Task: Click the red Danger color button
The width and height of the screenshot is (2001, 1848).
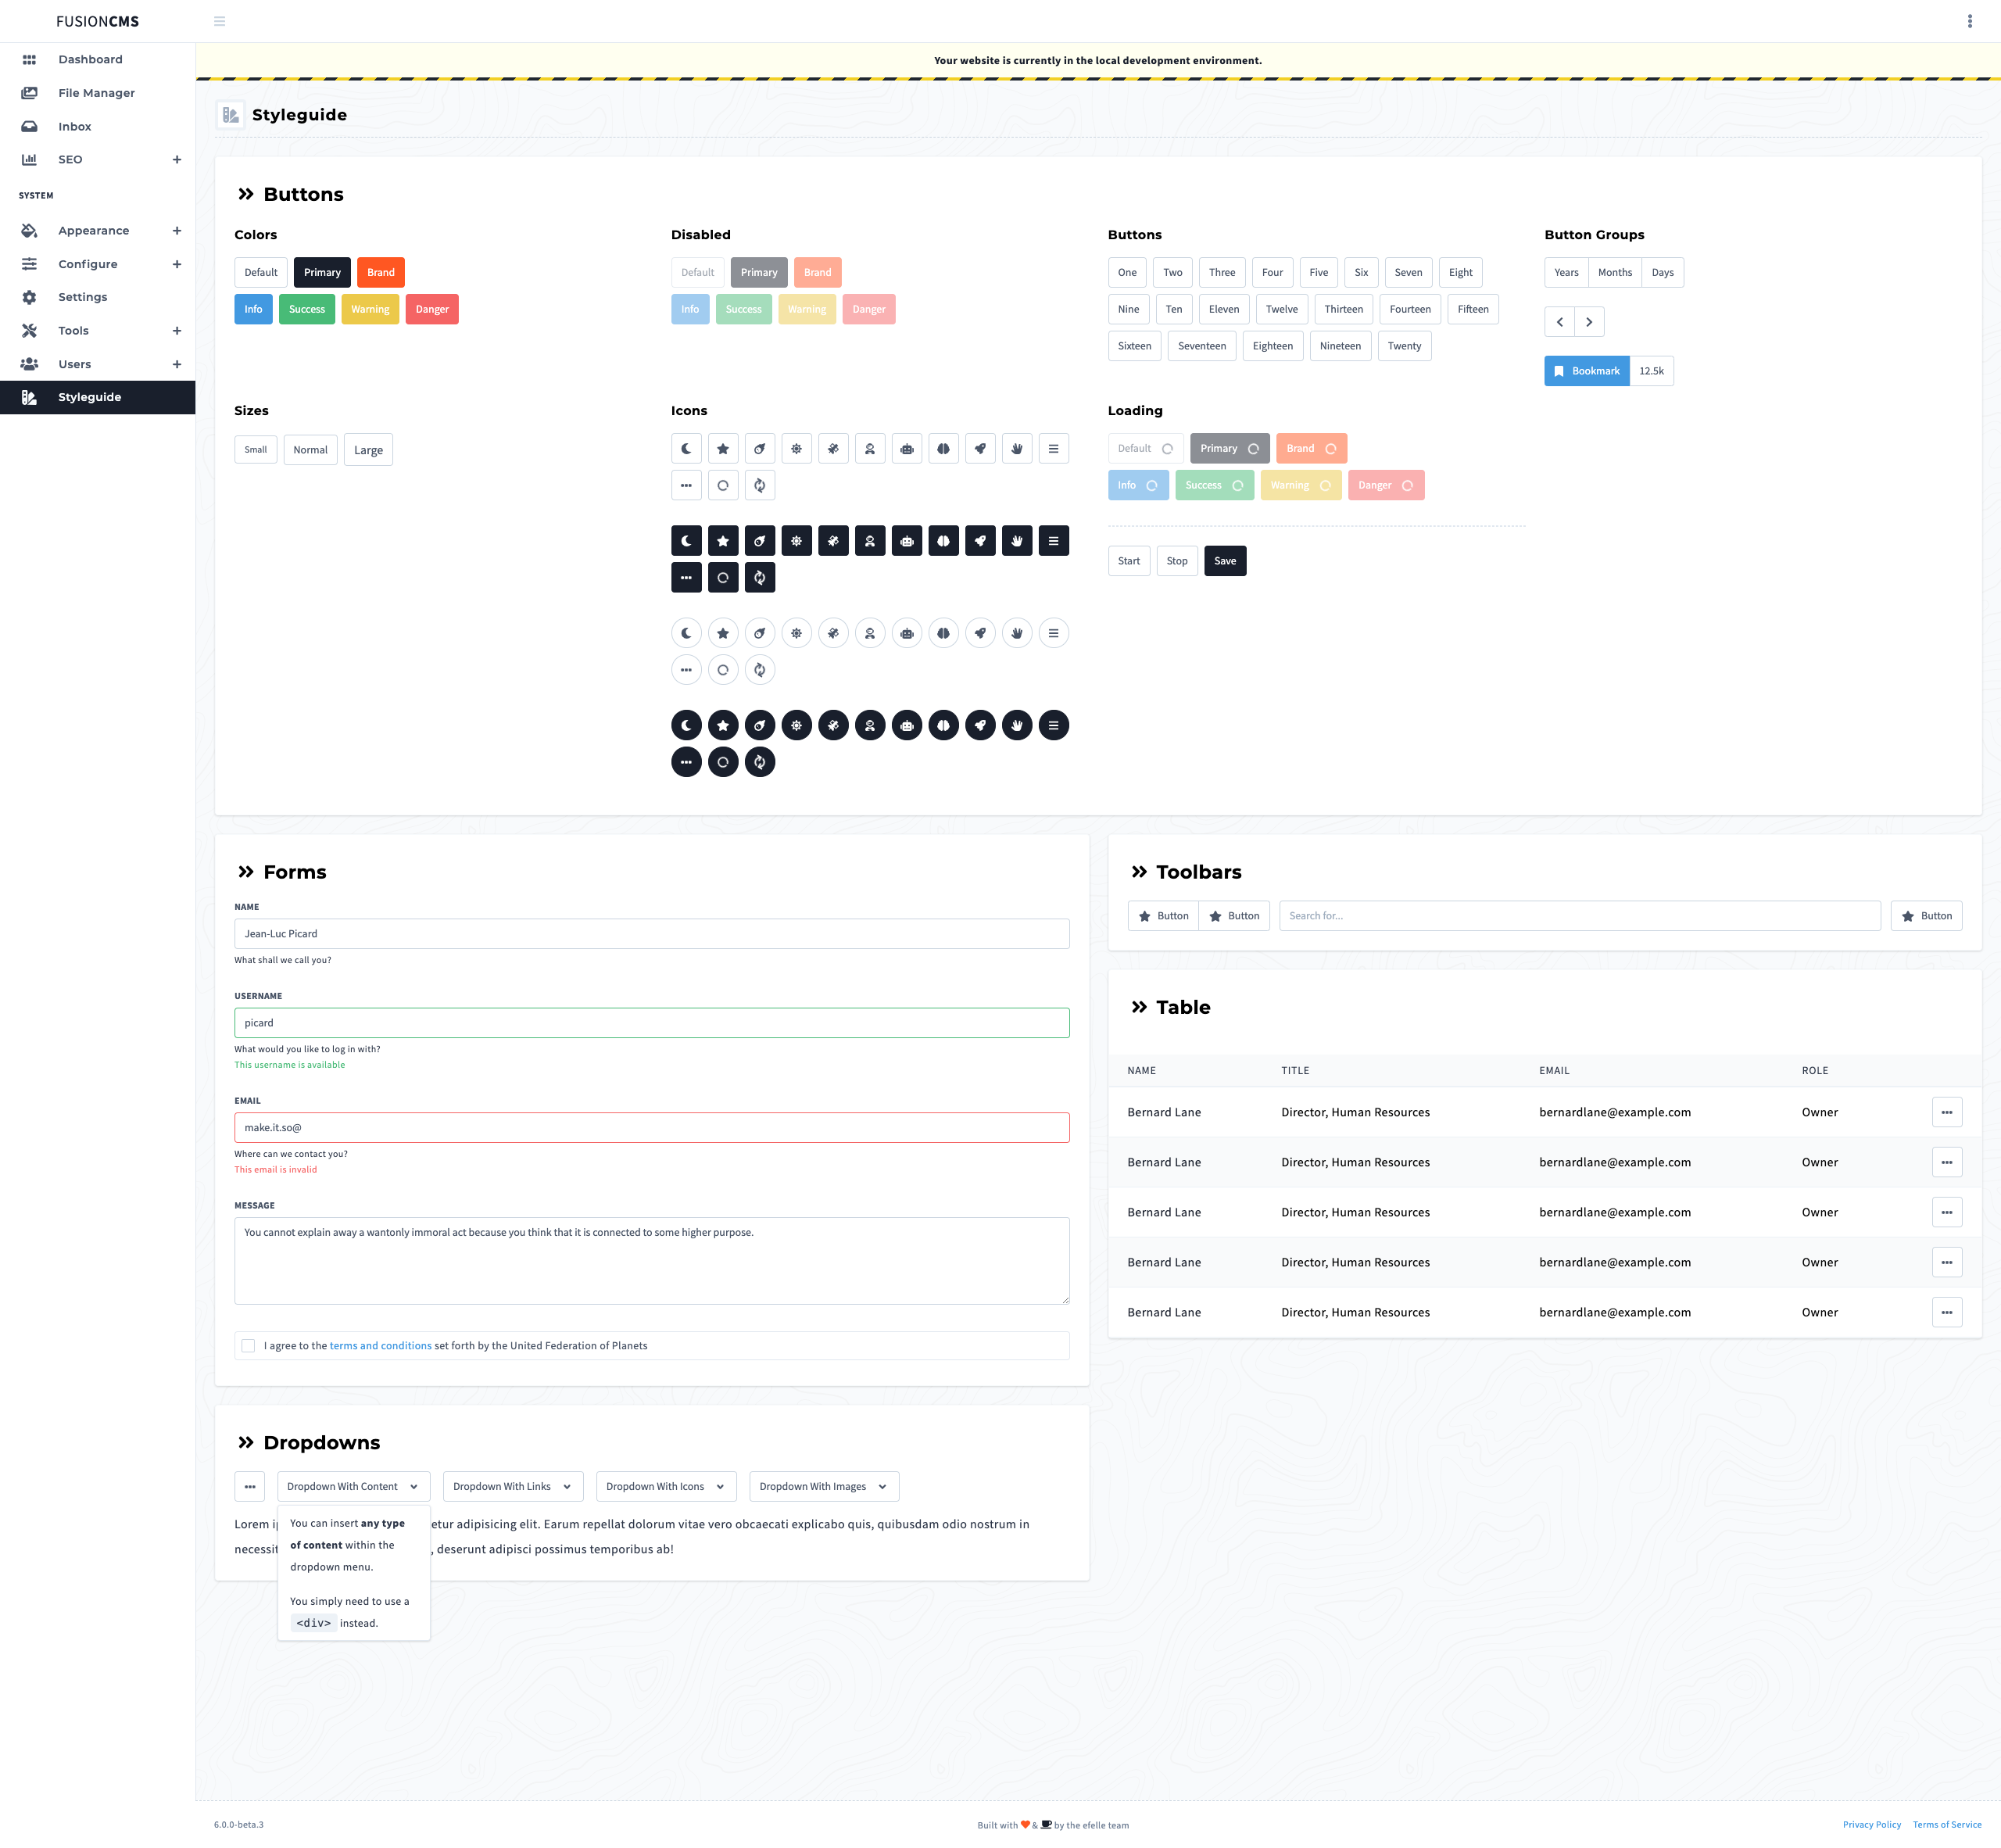Action: (432, 310)
